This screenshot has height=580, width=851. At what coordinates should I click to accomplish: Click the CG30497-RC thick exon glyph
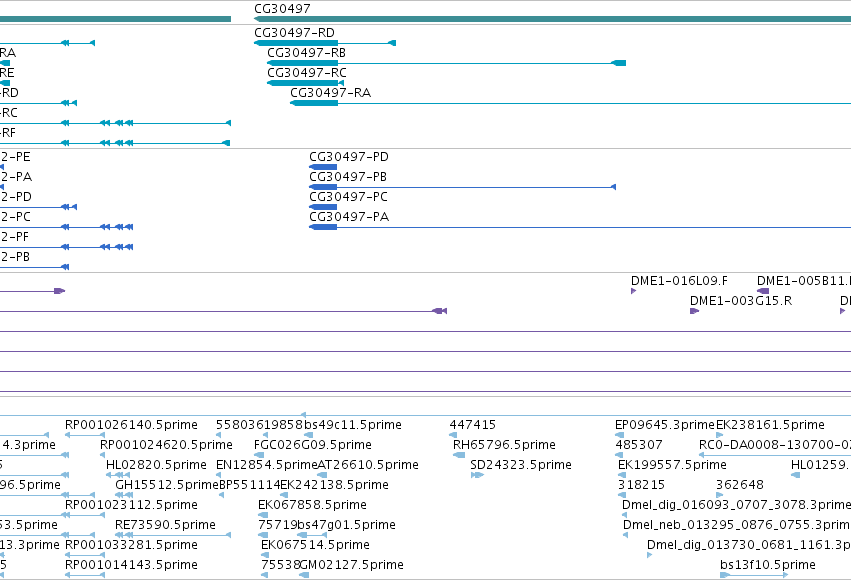tap(303, 83)
